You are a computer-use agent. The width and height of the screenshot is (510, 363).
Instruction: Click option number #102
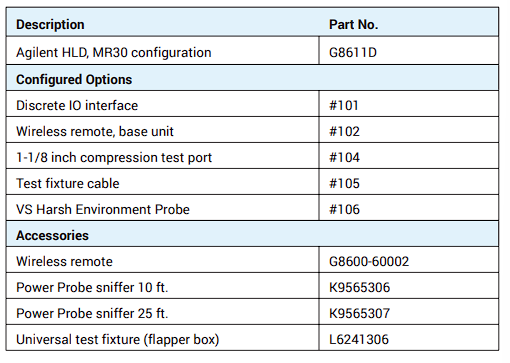coord(344,132)
